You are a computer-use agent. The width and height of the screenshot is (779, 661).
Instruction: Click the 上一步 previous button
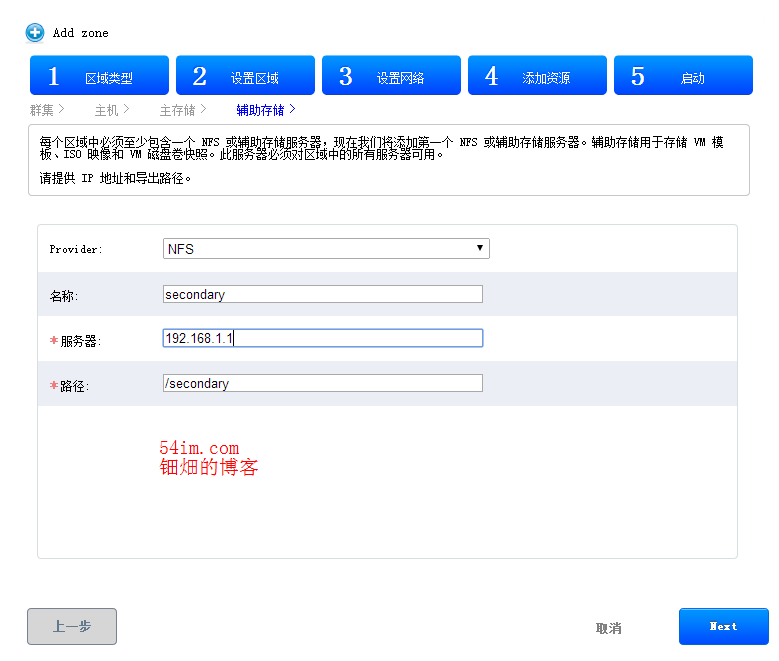tap(72, 627)
